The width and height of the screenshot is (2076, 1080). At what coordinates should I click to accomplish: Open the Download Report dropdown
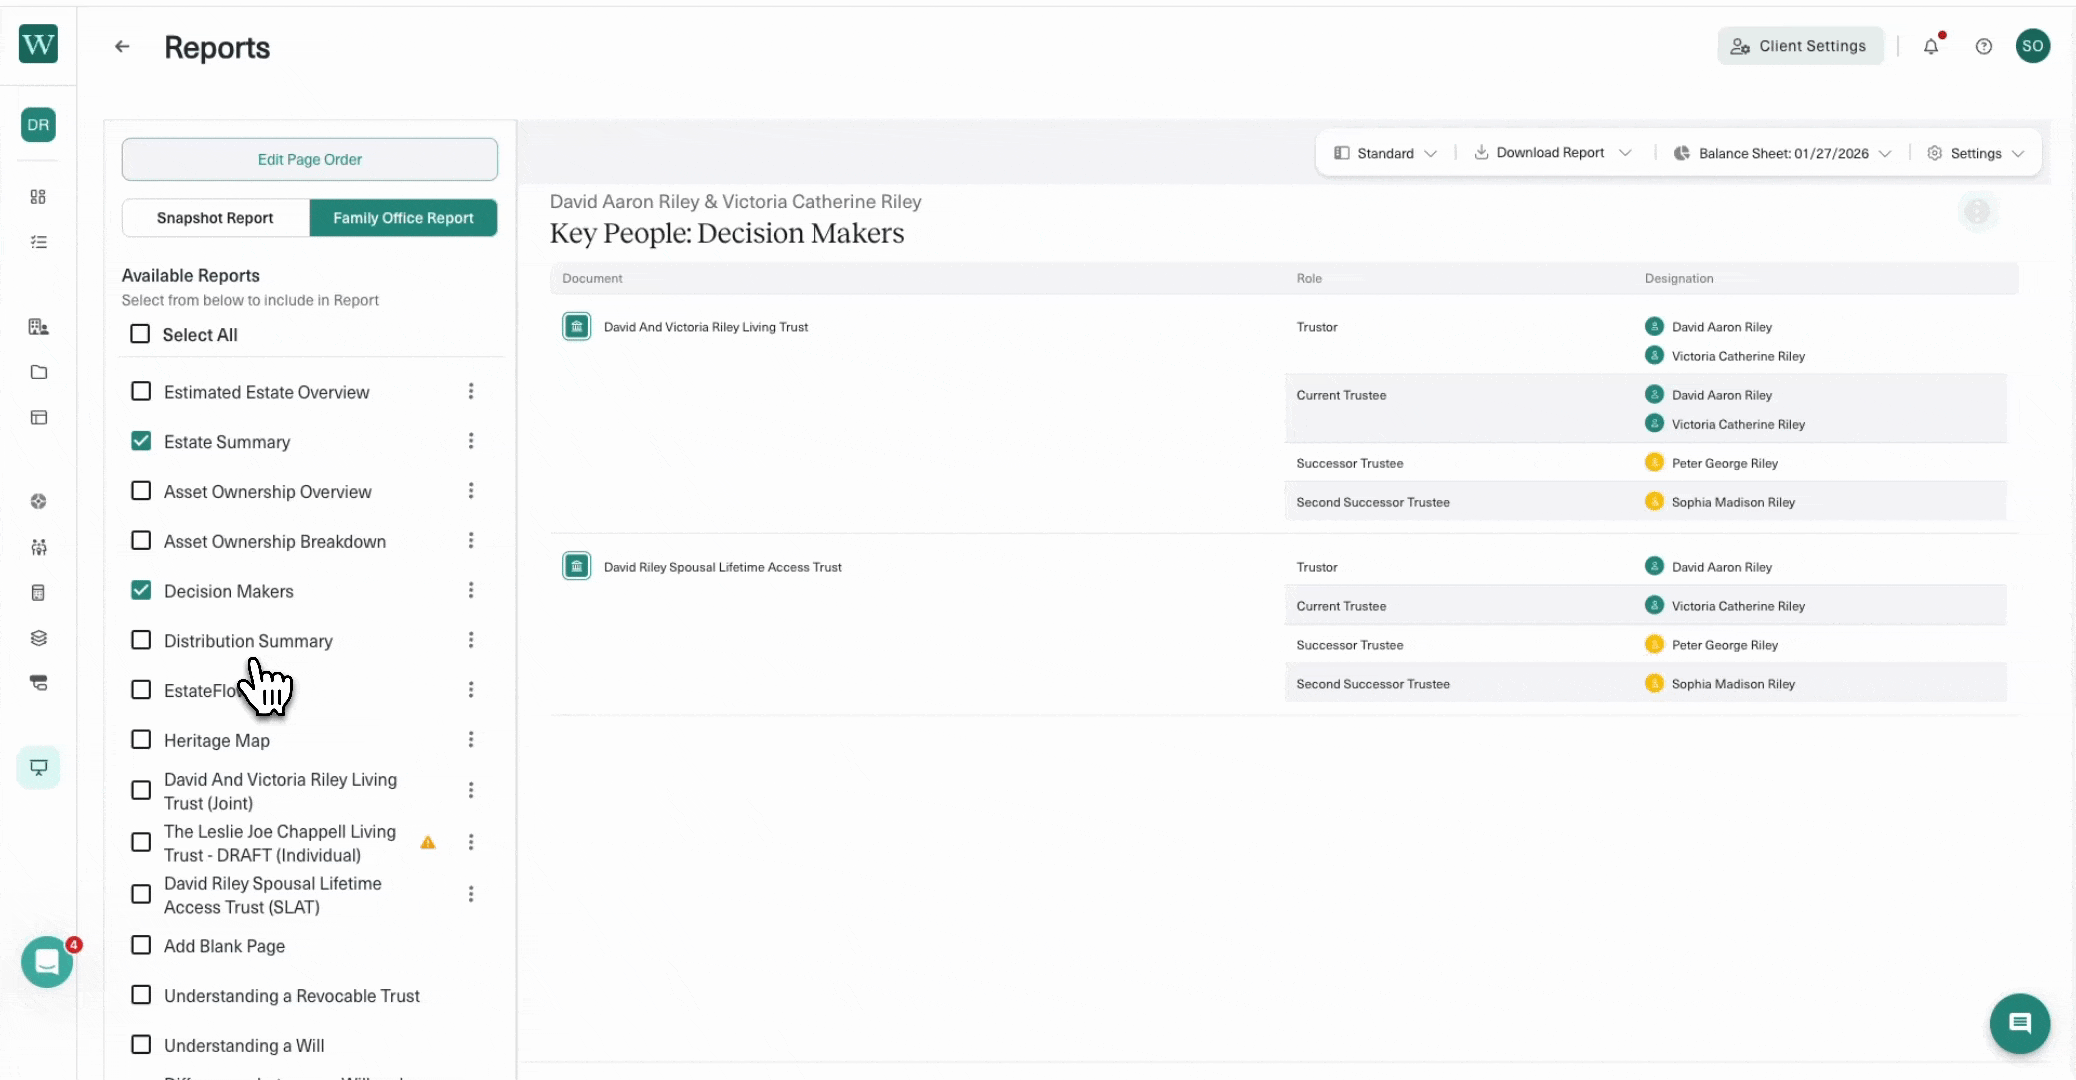pos(1552,153)
